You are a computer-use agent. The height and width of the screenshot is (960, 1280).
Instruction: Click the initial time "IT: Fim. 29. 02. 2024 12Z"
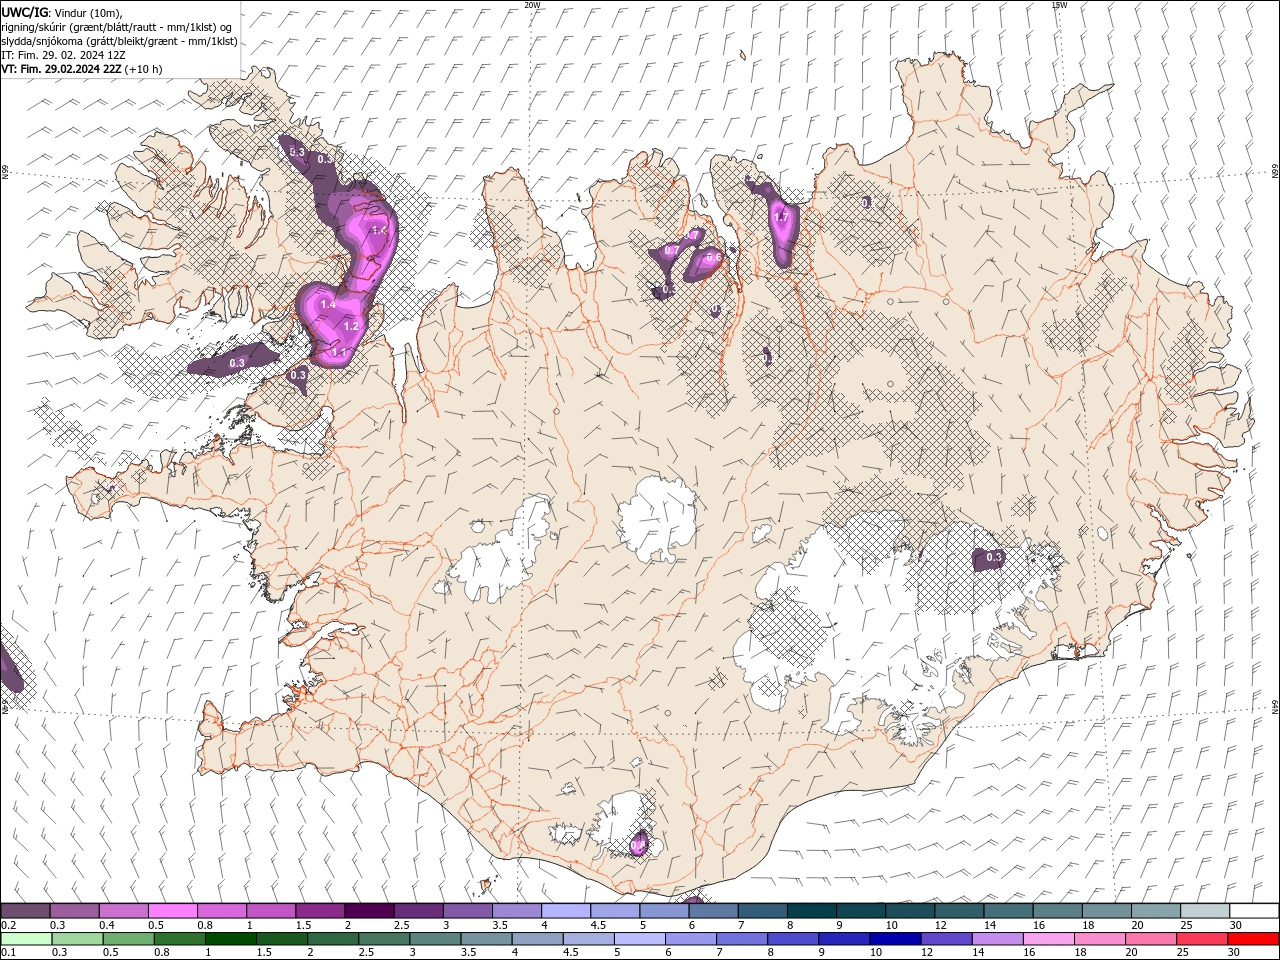[x=63, y=55]
